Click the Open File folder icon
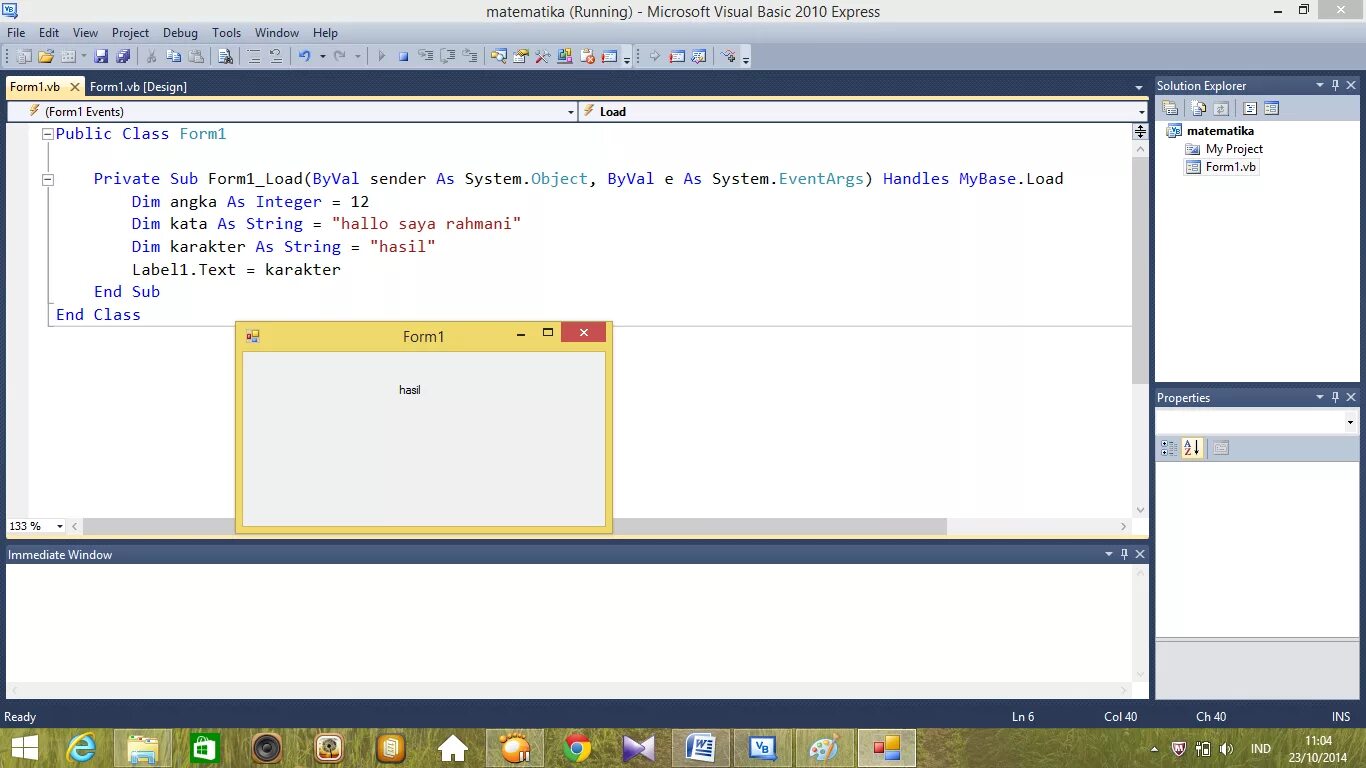1366x768 pixels. click(46, 56)
